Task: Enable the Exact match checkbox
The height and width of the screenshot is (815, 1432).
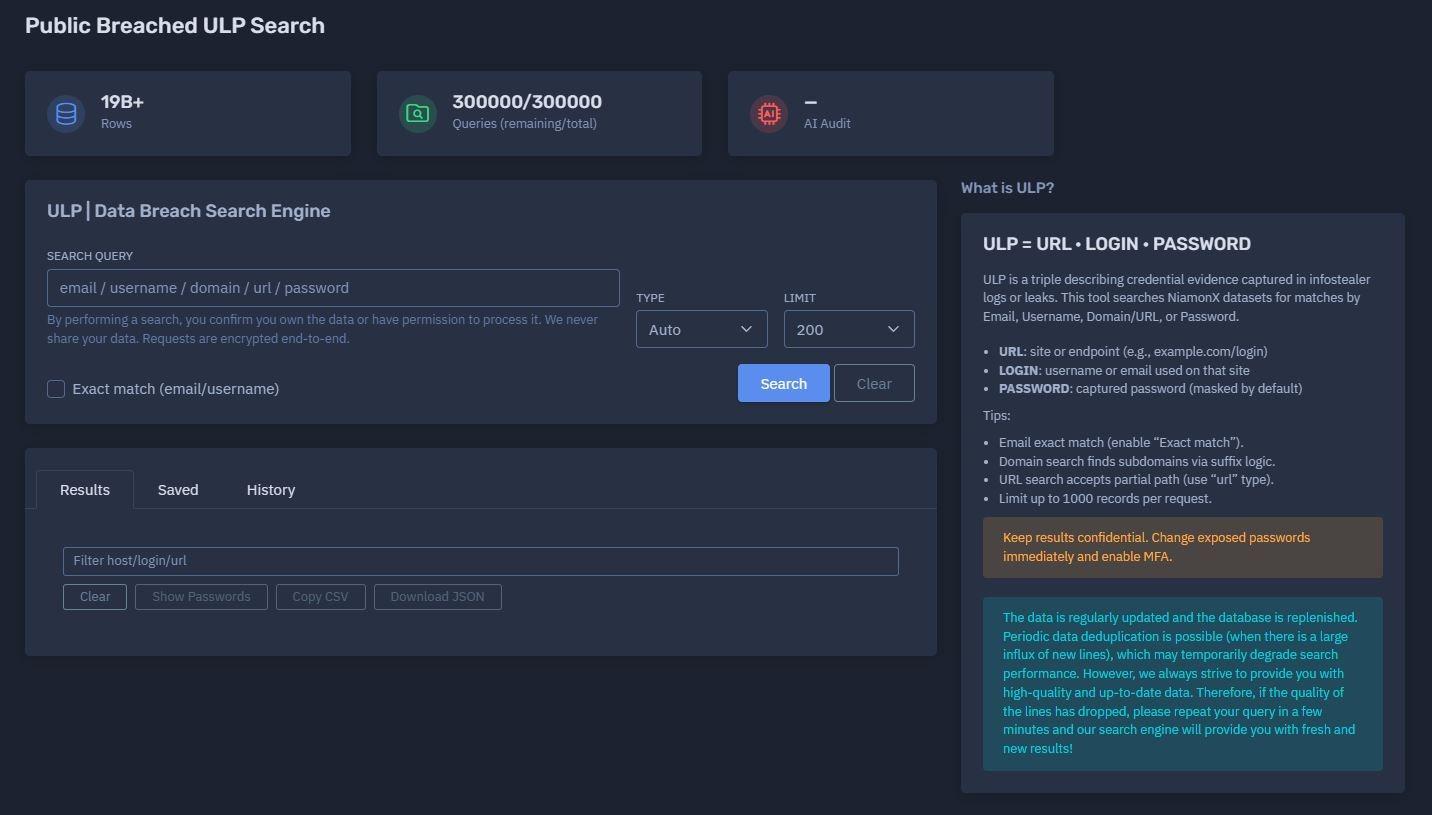Action: point(56,389)
